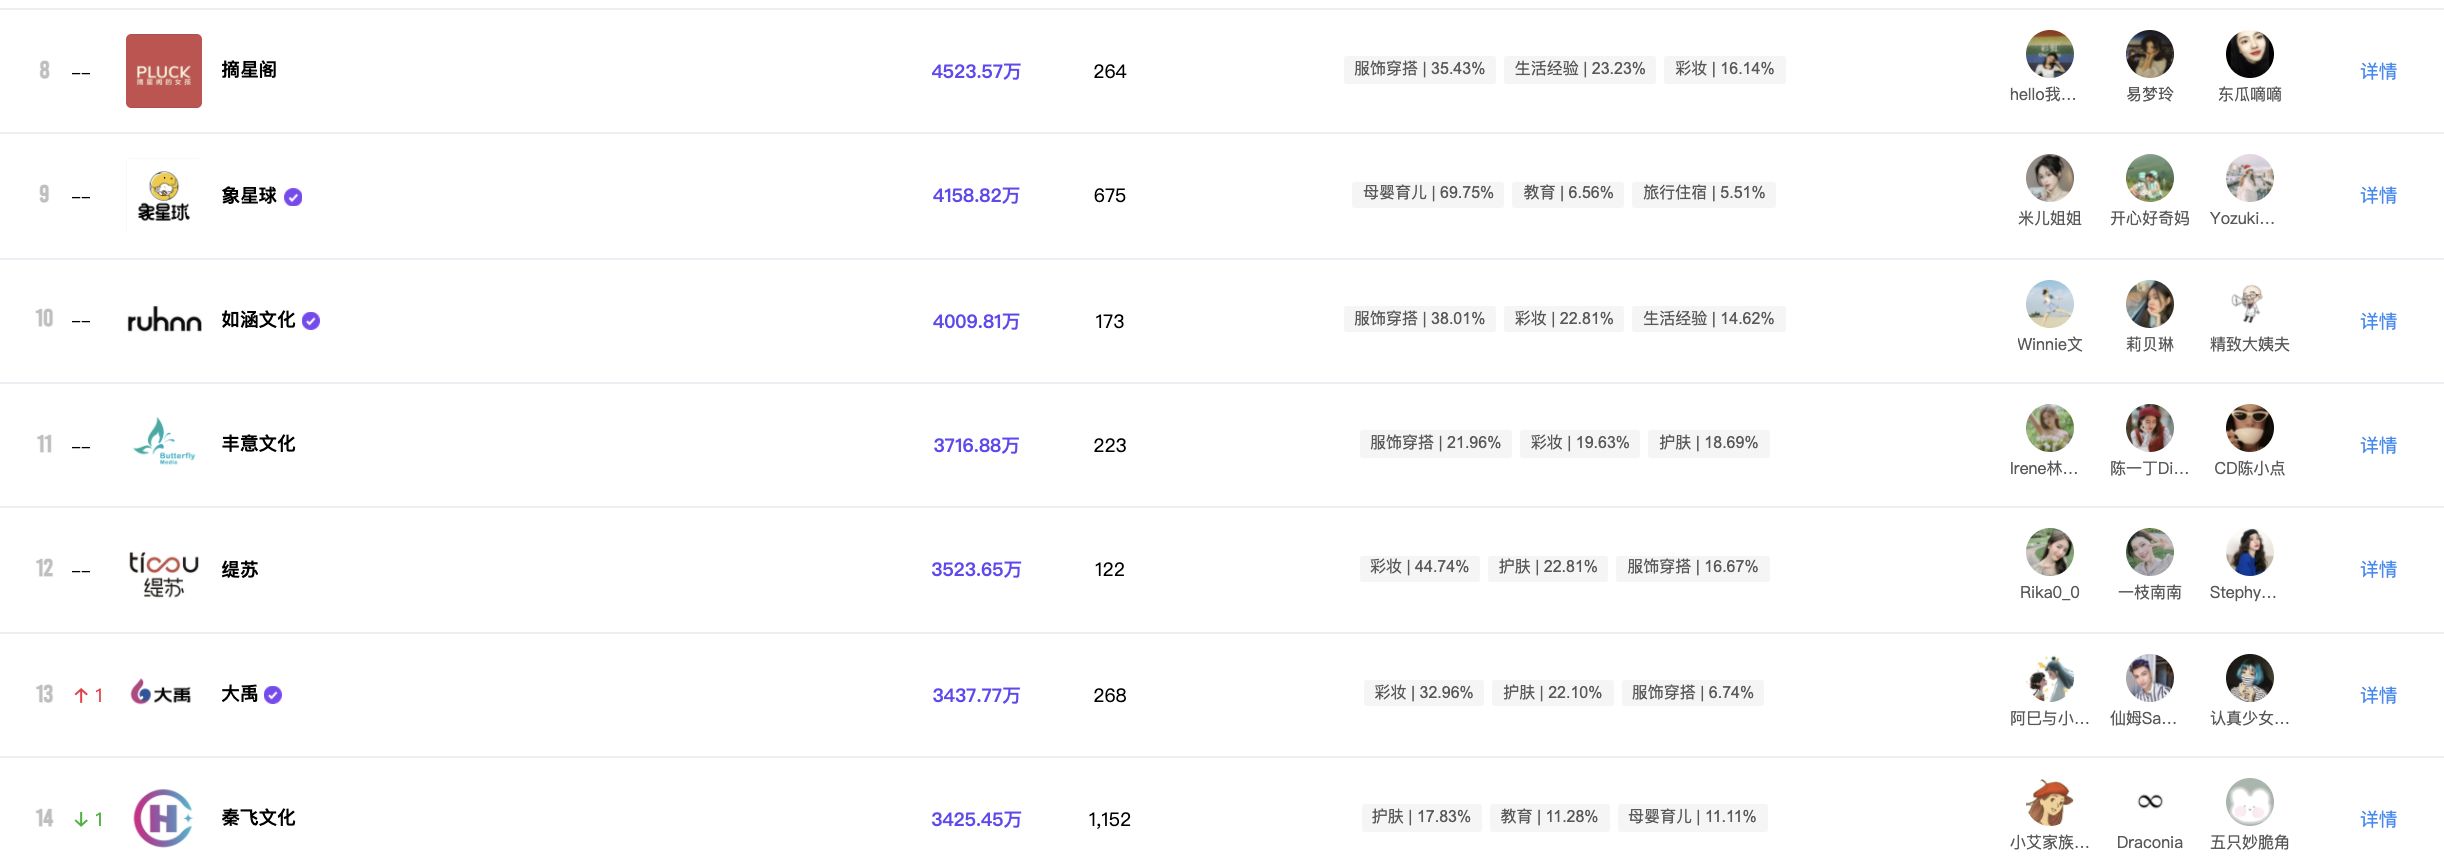The width and height of the screenshot is (2444, 868).
Task: Click the 秦飞文化 circular H logo
Action: coord(163,818)
